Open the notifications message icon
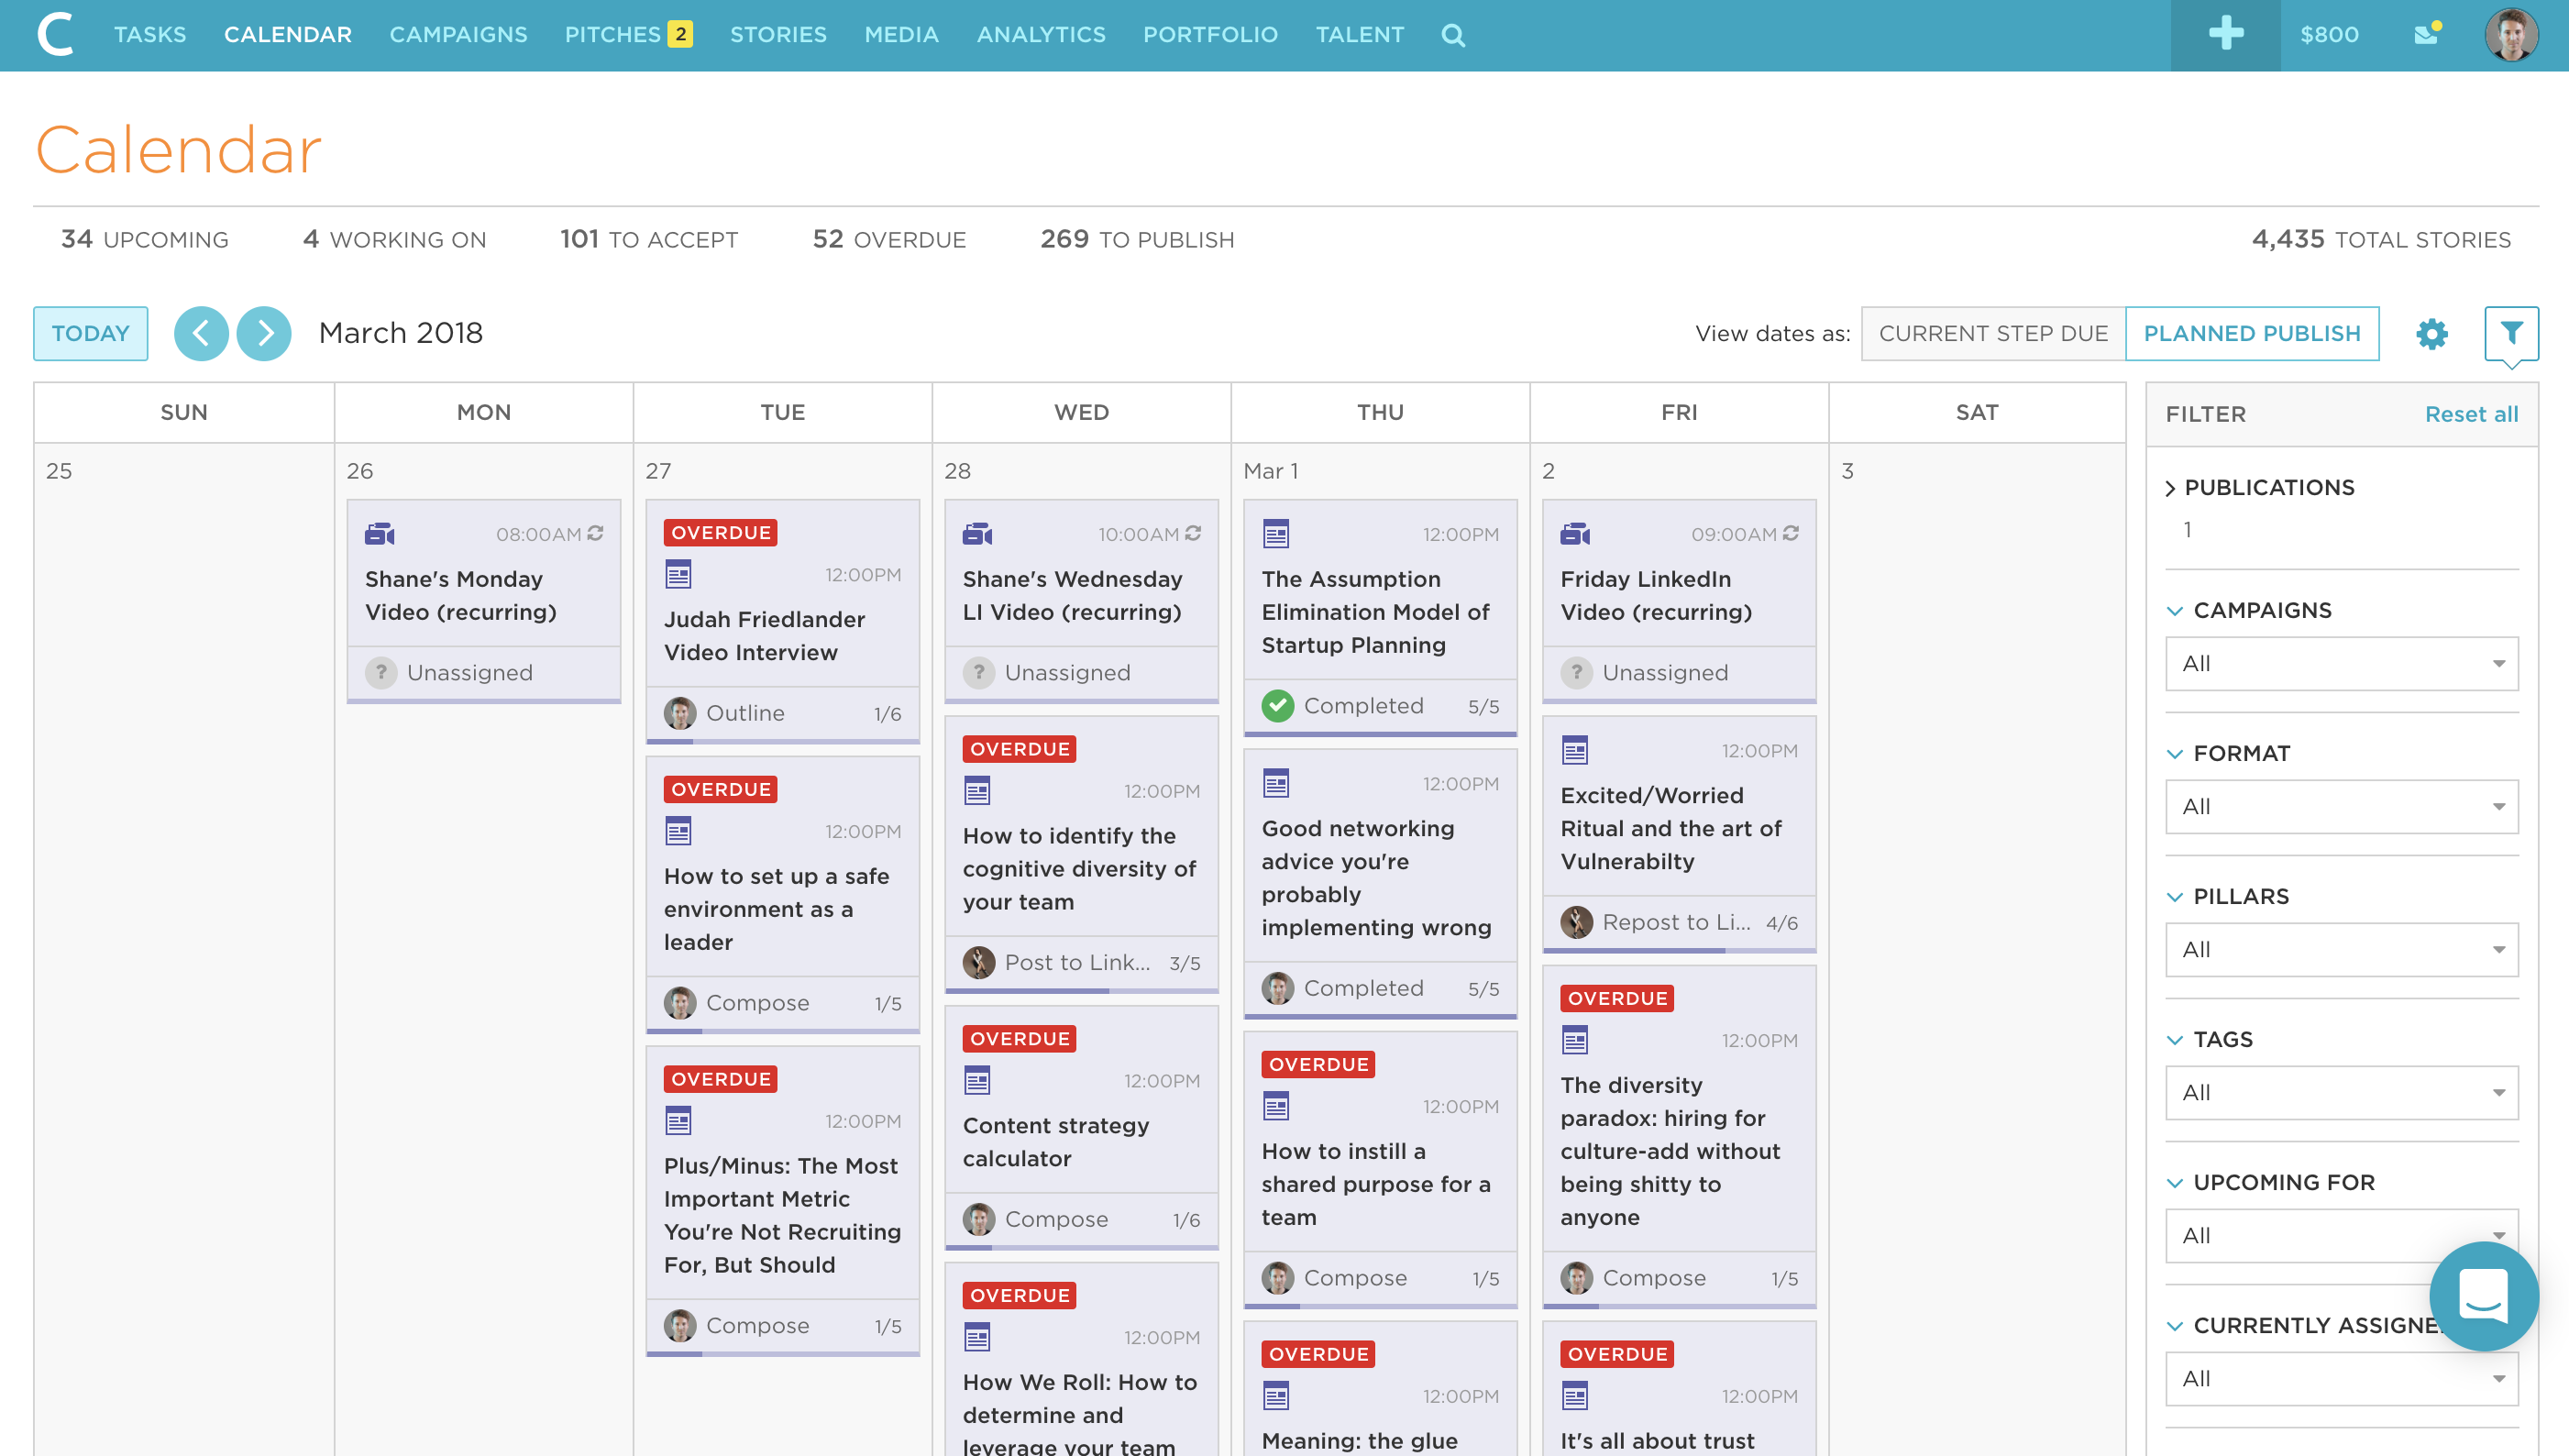Screen dimensions: 2569x1456 (2426, 34)
